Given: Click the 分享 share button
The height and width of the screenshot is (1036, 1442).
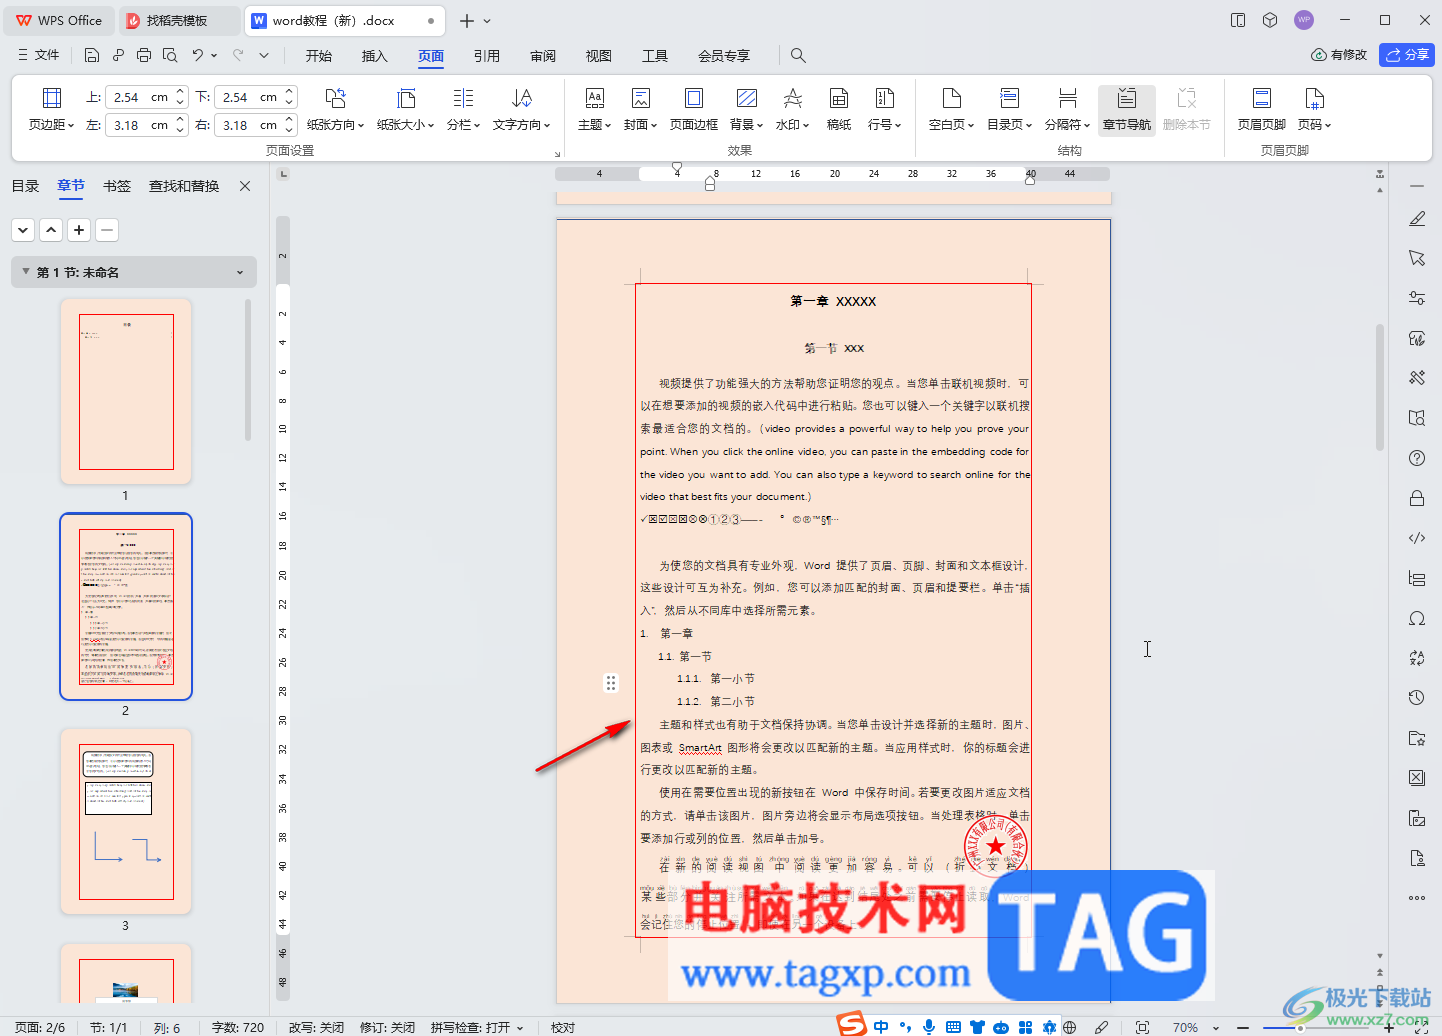Looking at the screenshot, I should (x=1407, y=55).
